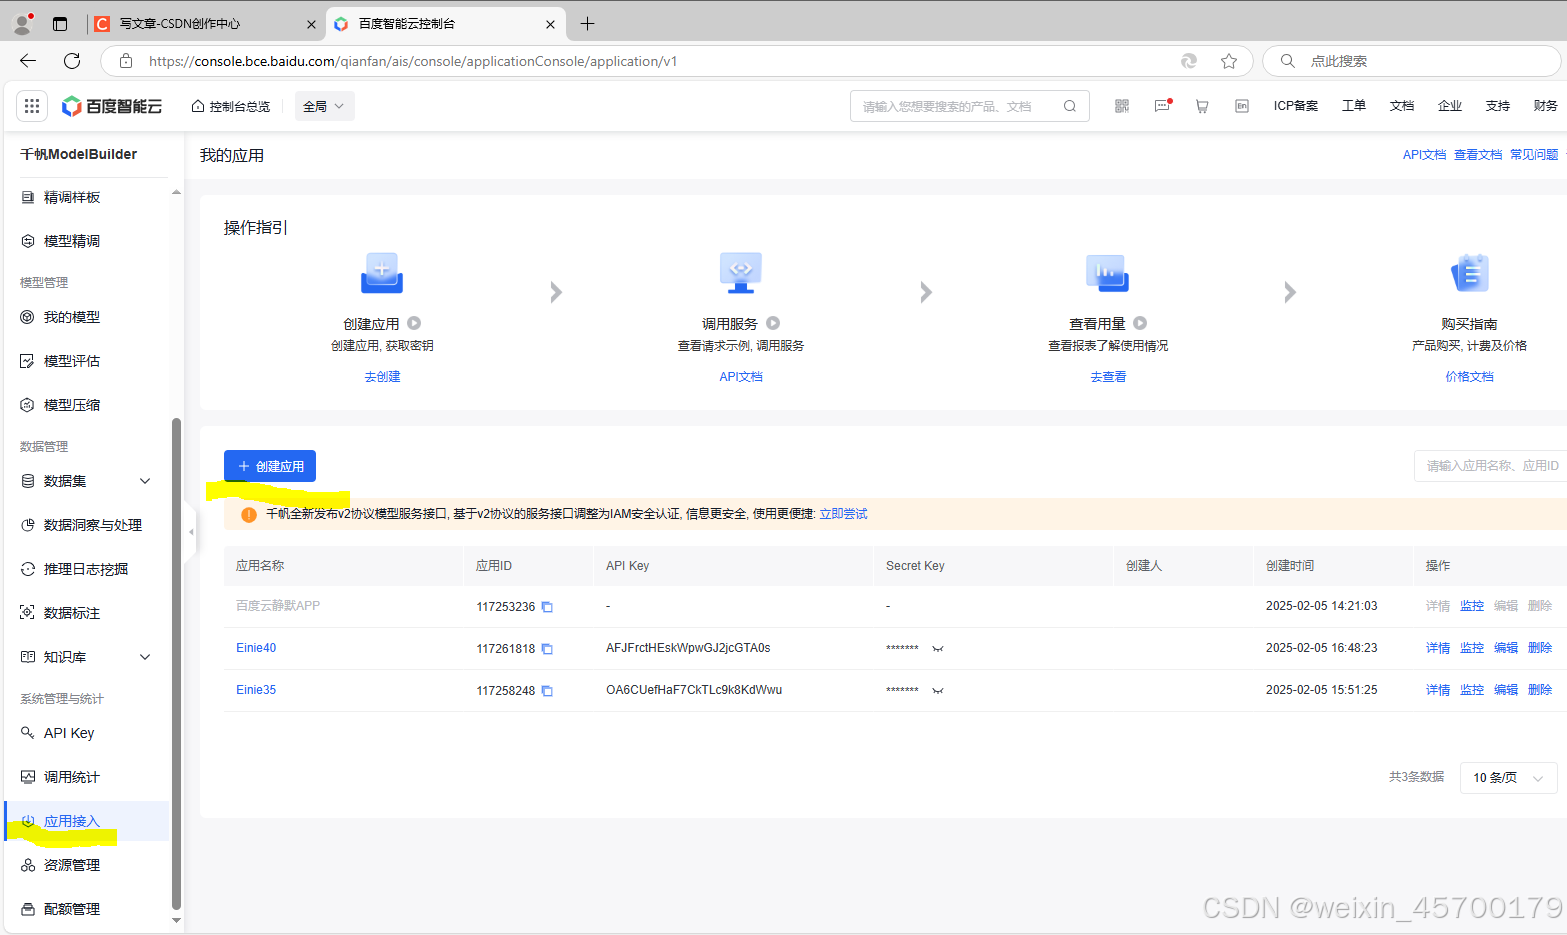Select 应用接入 in the sidebar
Image resolution: width=1567 pixels, height=935 pixels.
click(x=86, y=821)
